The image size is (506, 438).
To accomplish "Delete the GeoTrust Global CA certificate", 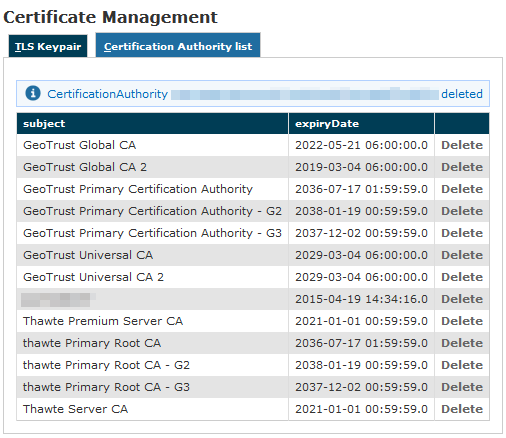I will click(462, 145).
